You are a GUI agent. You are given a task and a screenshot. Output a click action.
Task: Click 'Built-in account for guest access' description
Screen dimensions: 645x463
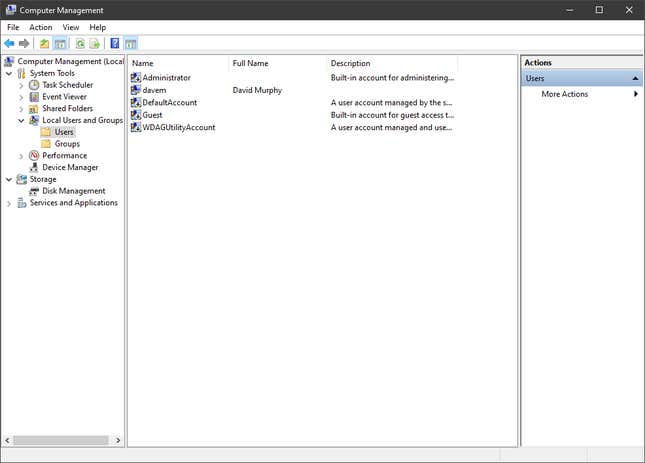coord(392,115)
